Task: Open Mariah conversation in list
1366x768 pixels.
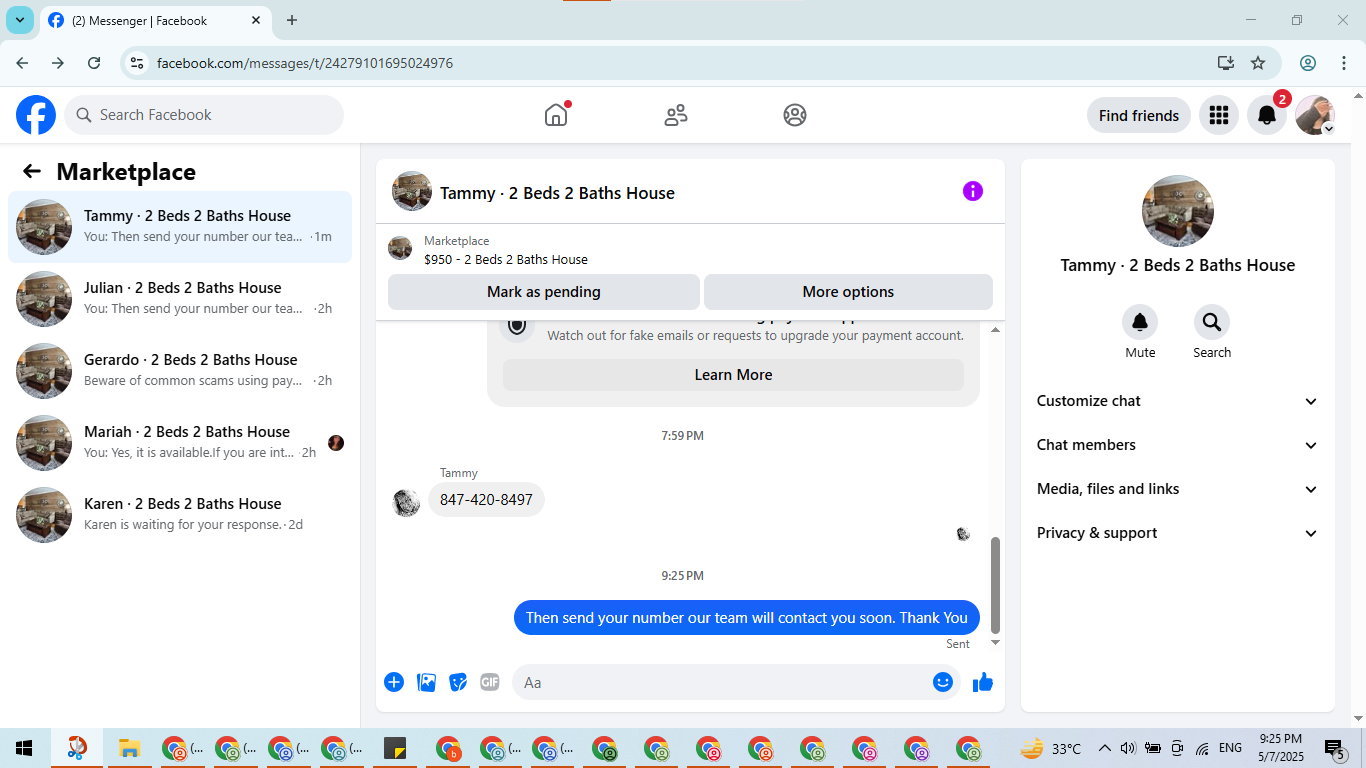Action: 180,443
